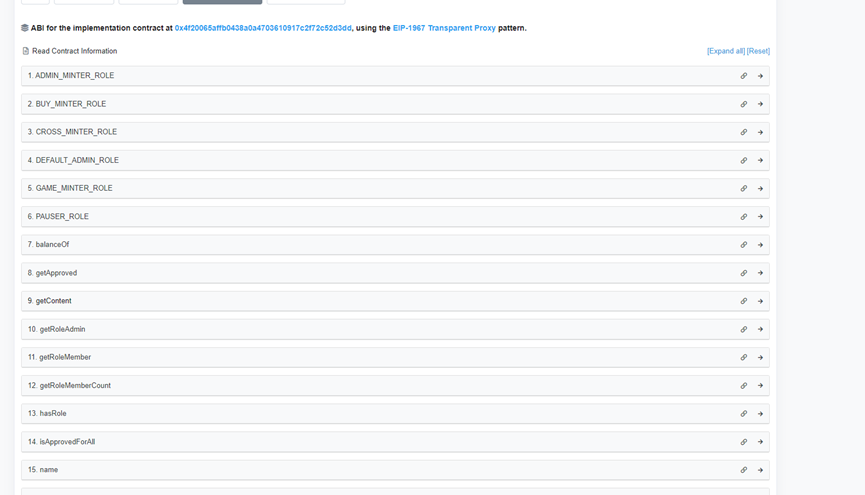
Task: Click the link icon on getContent row
Action: [x=743, y=301]
